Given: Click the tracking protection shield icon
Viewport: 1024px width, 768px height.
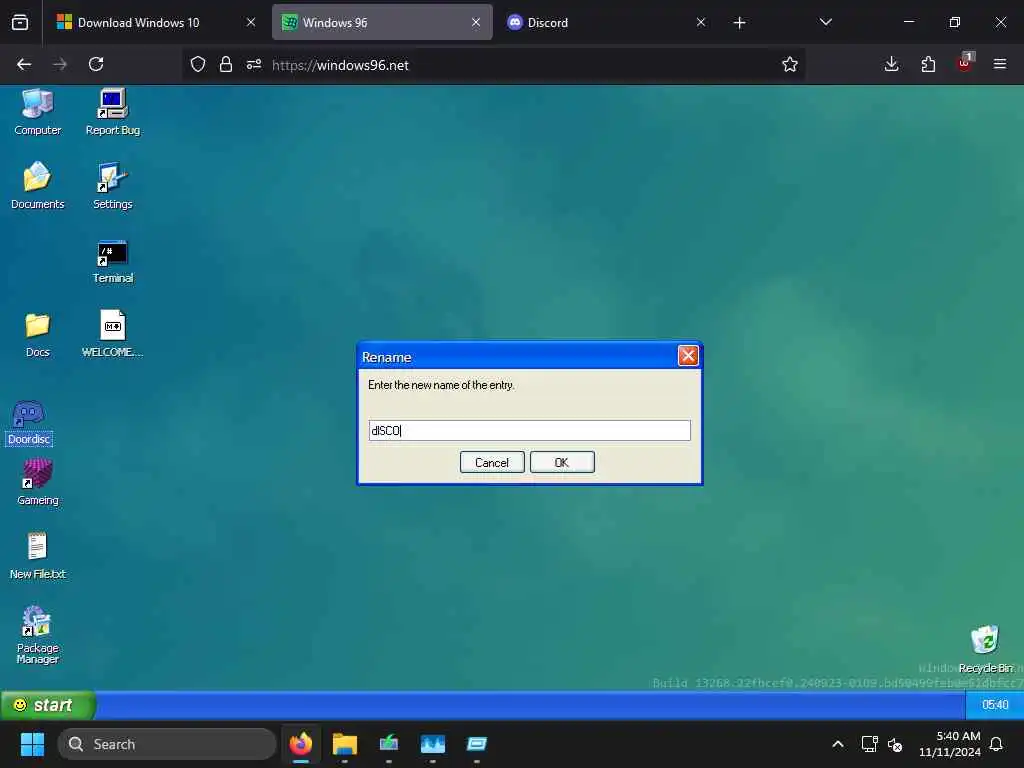Looking at the screenshot, I should click(x=198, y=64).
